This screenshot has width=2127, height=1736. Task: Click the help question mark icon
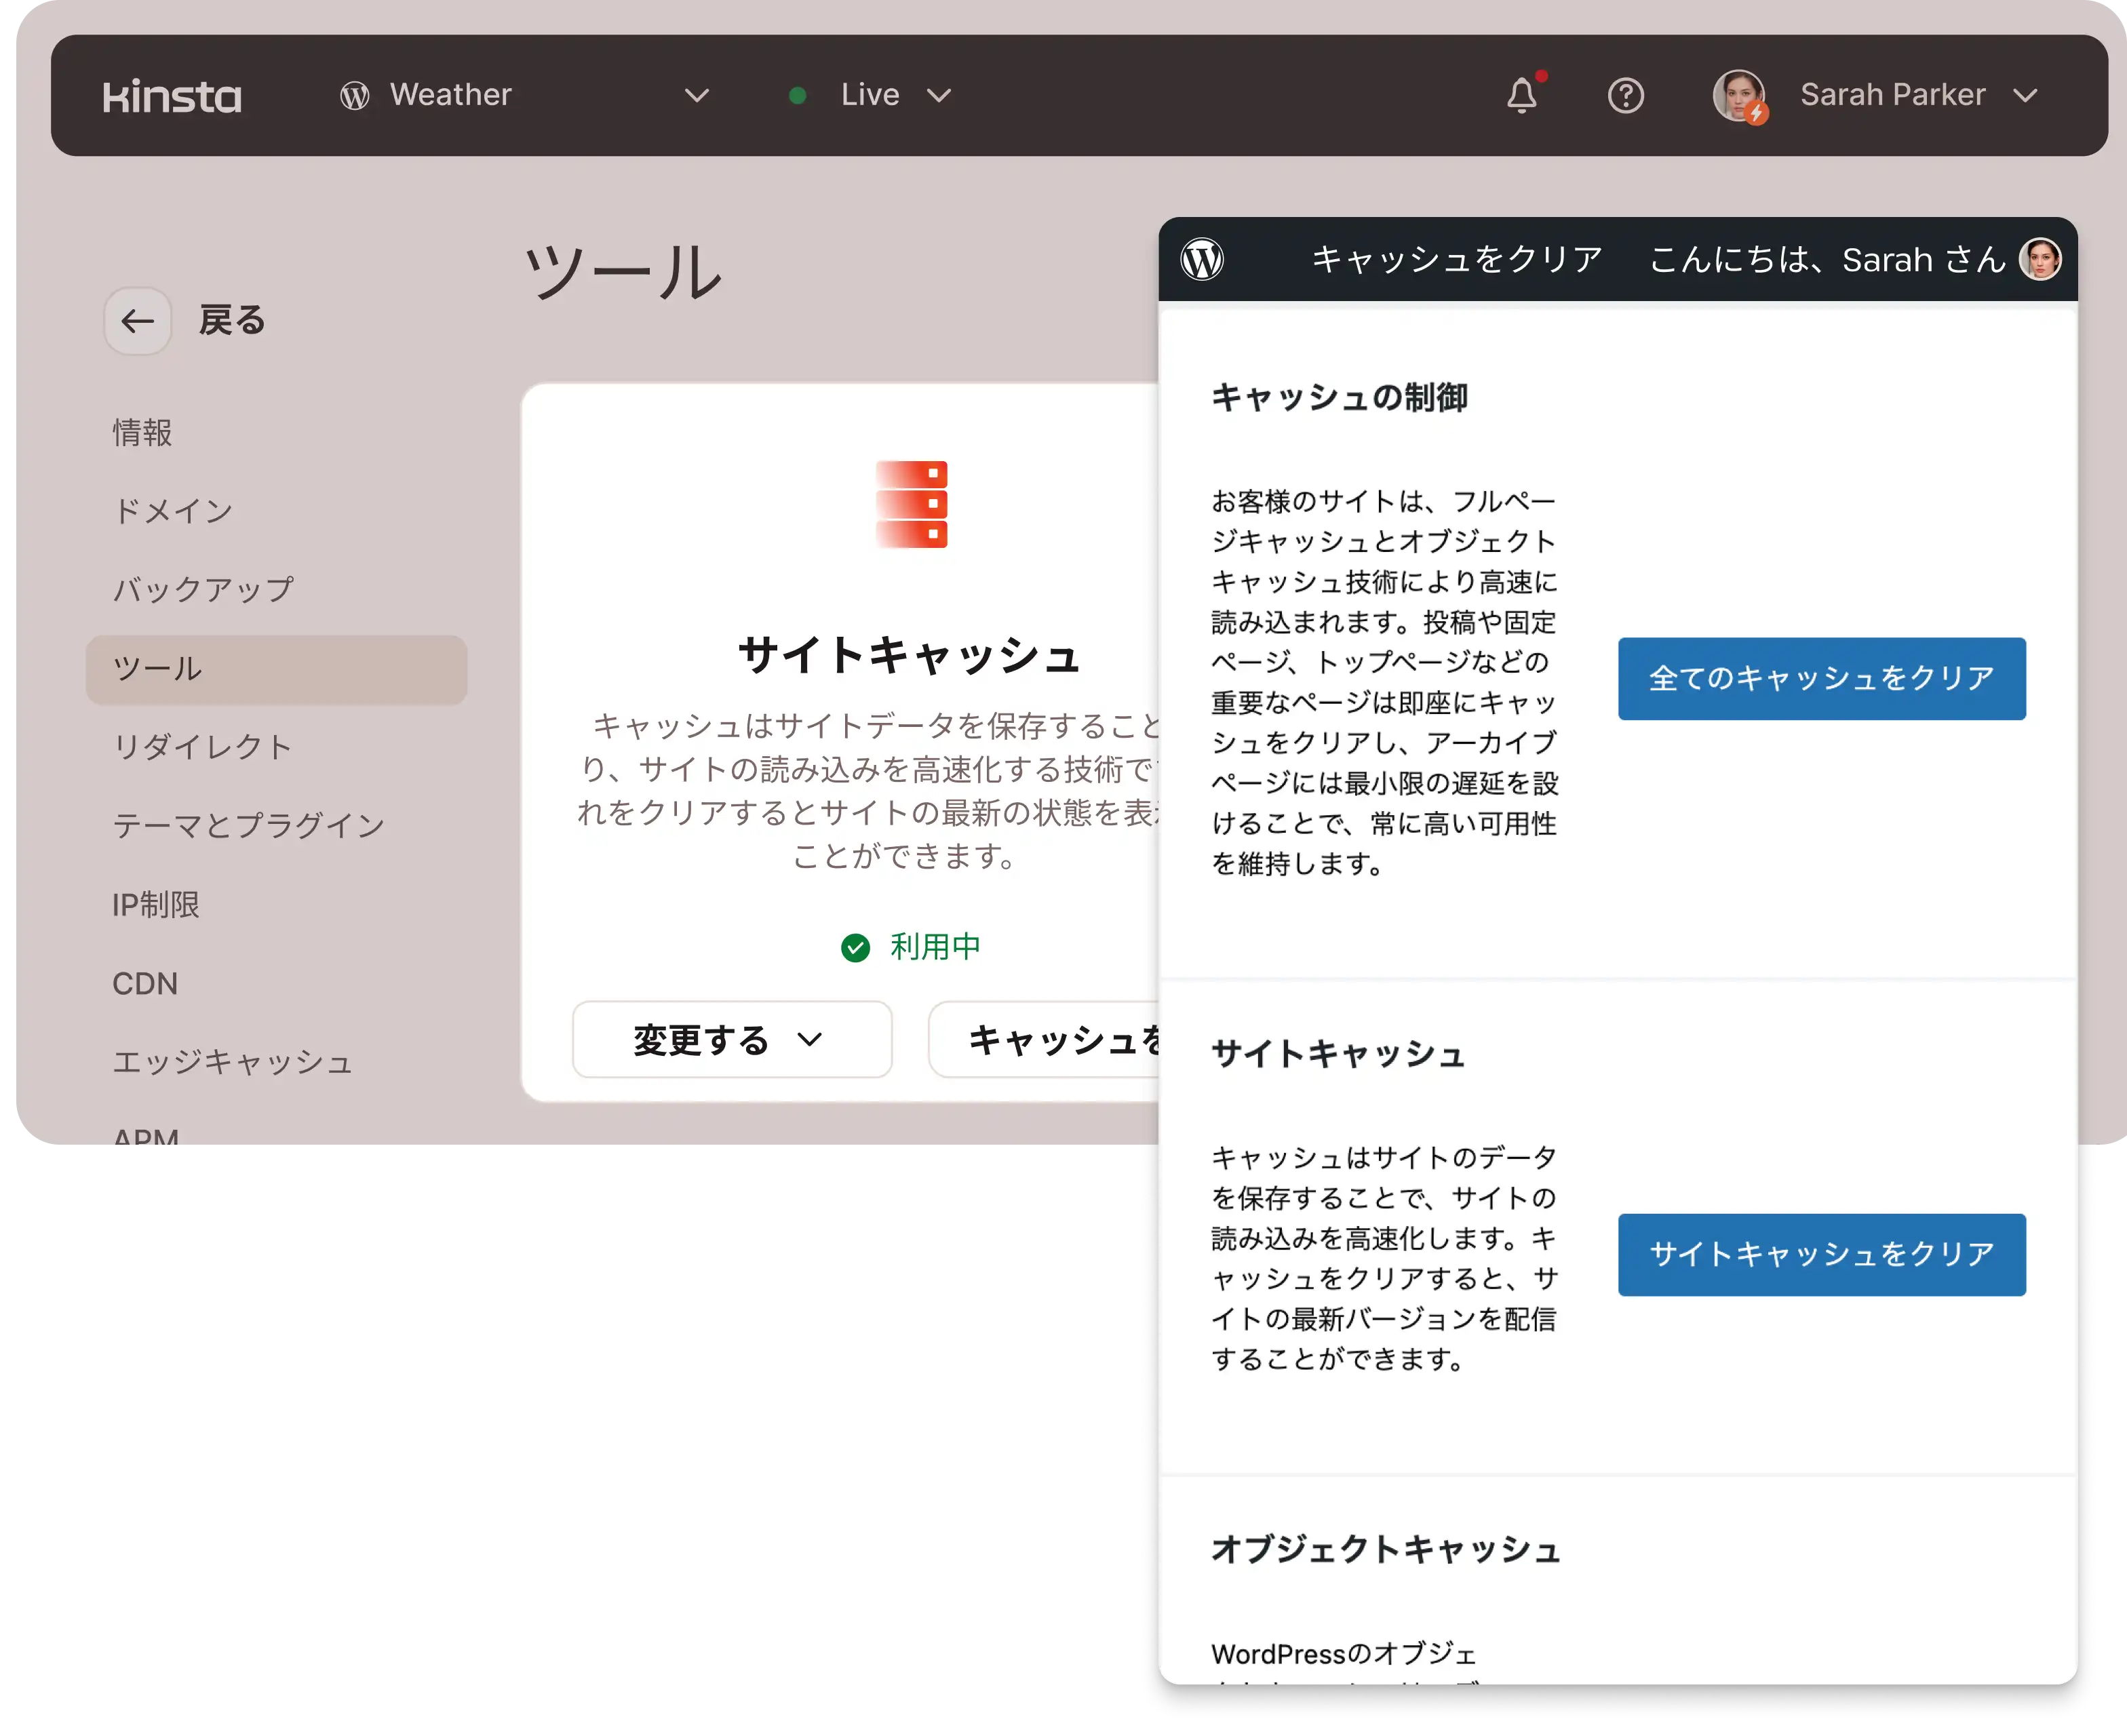(x=1626, y=96)
